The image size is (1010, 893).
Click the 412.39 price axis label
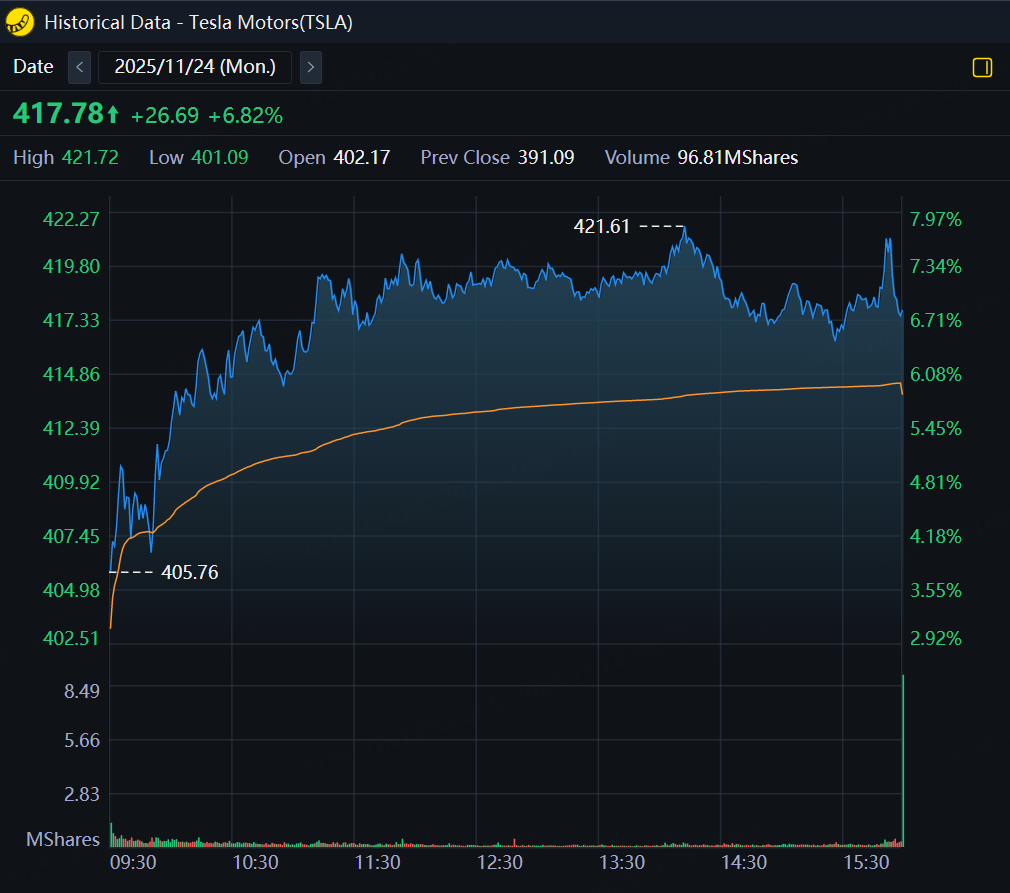[71, 428]
